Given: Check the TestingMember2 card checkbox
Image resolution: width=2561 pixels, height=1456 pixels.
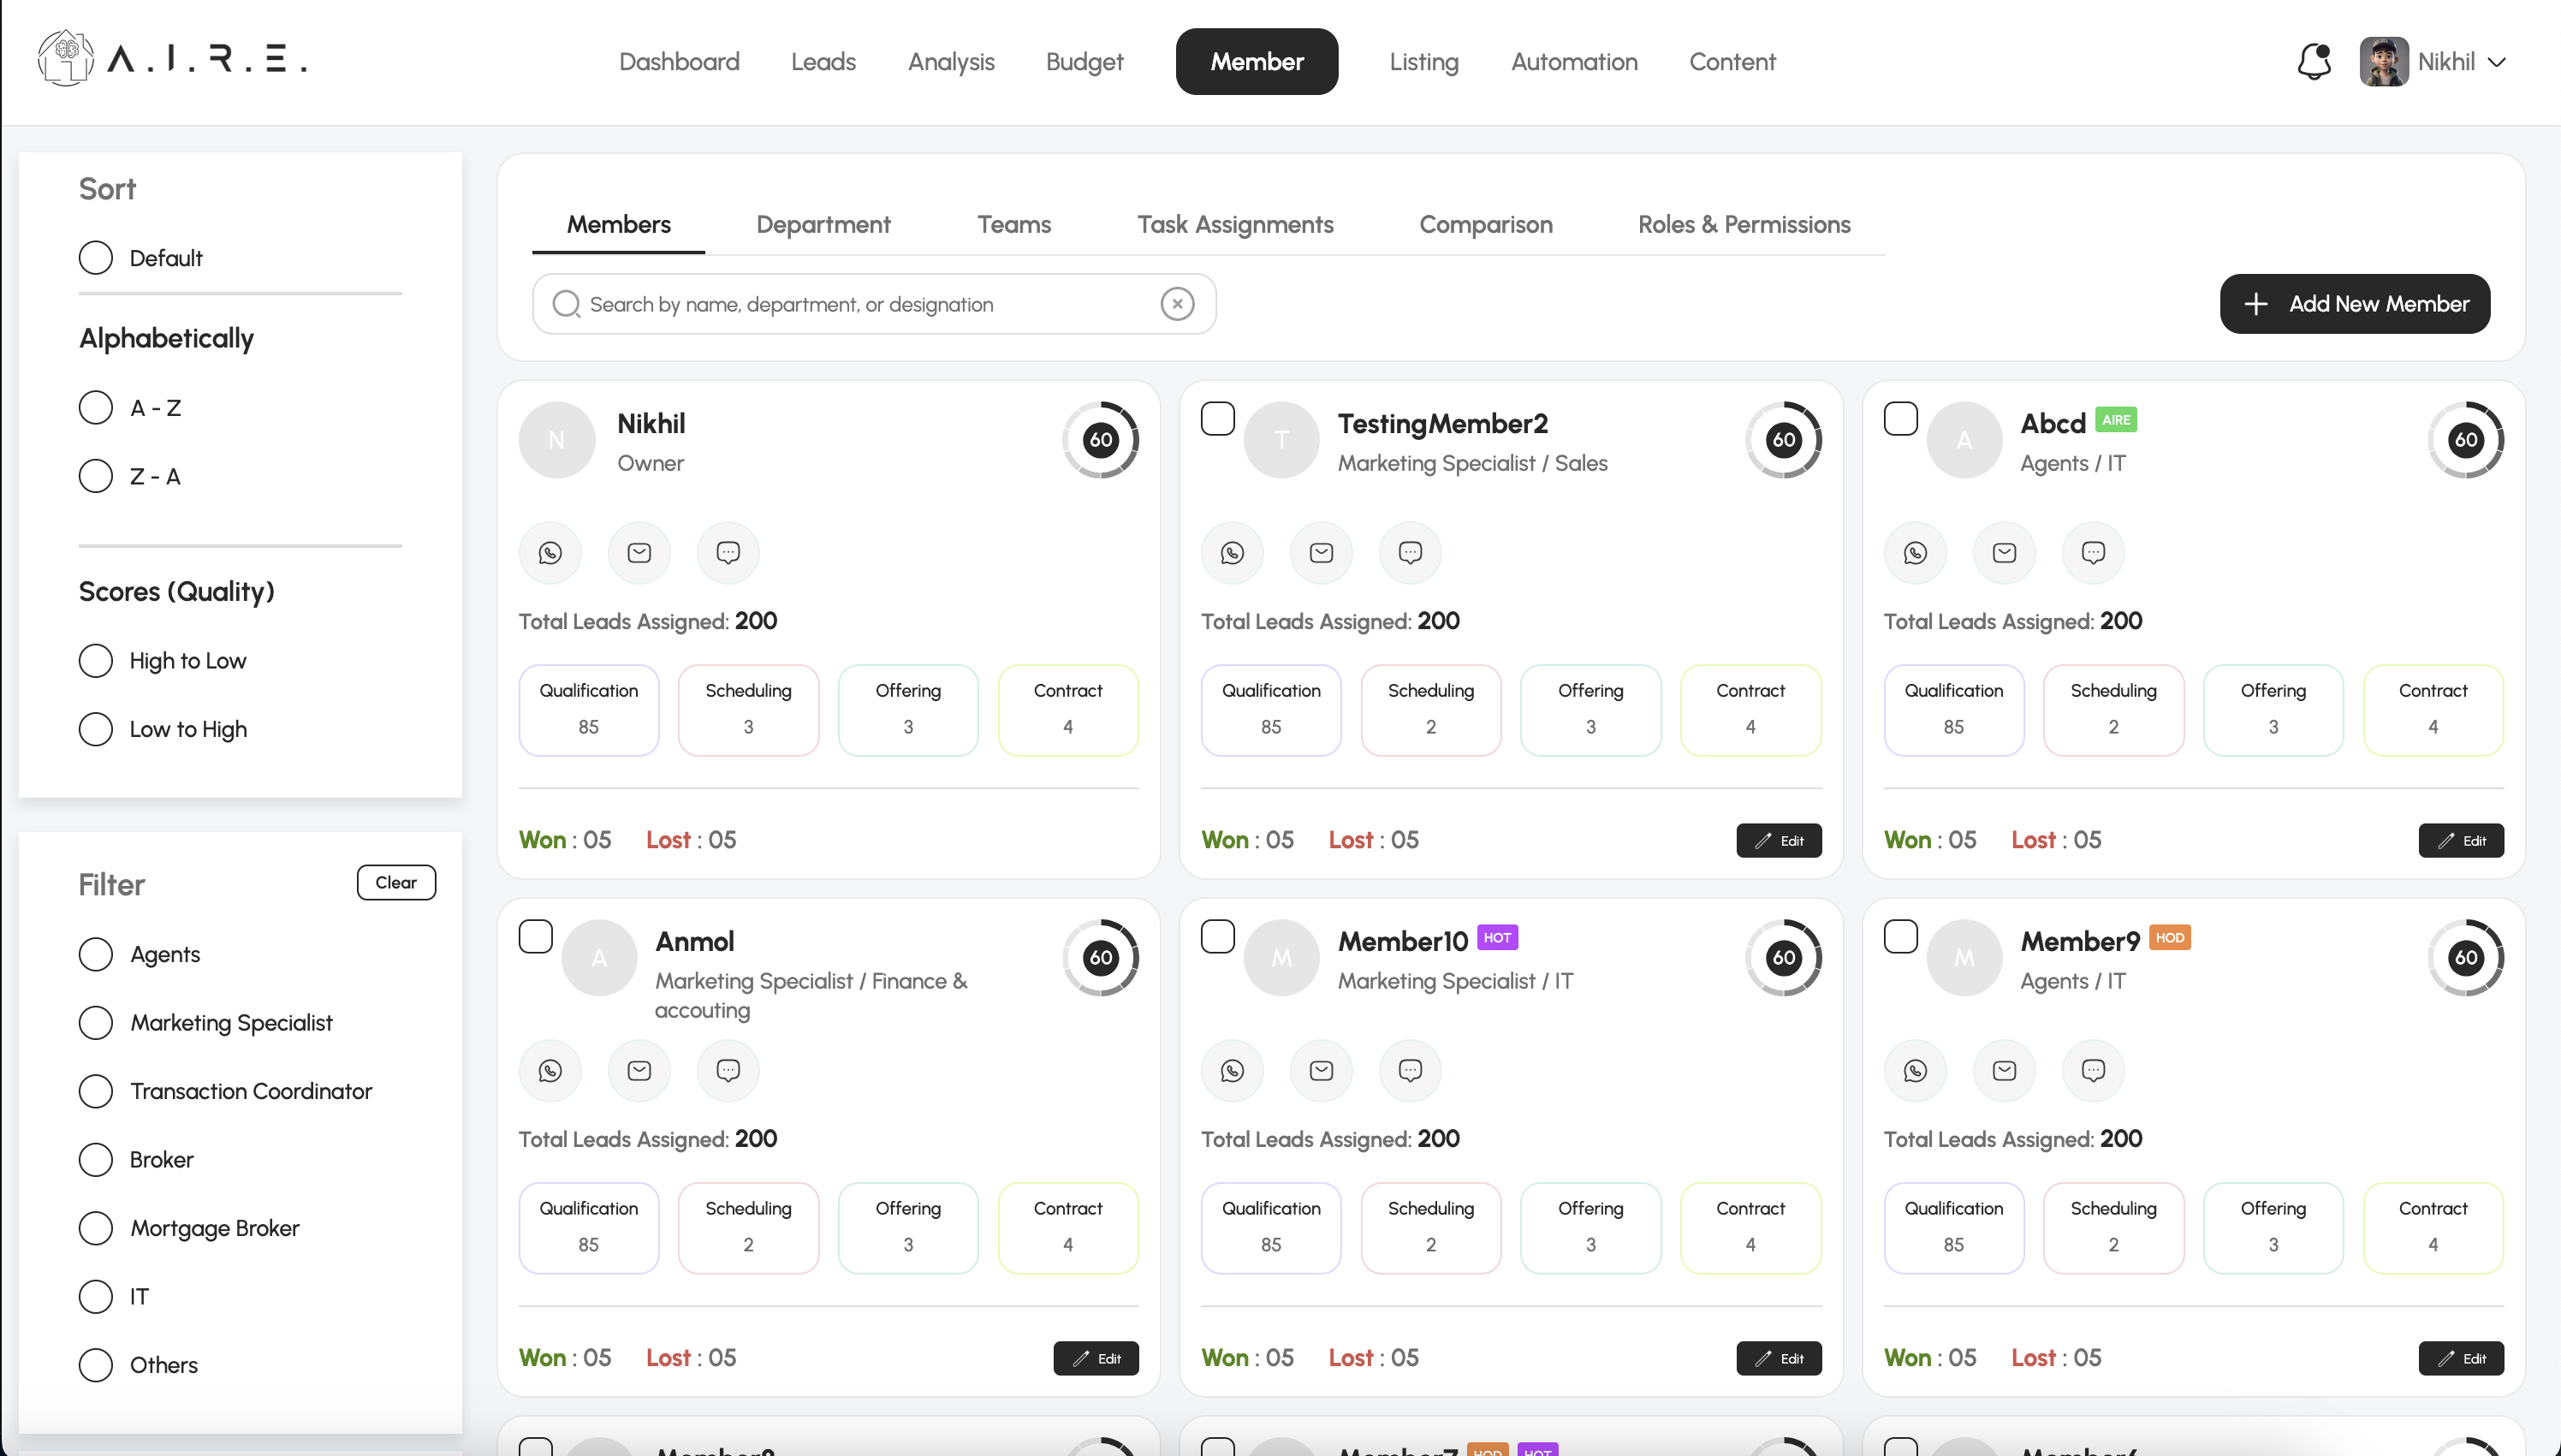Looking at the screenshot, I should click(x=1218, y=418).
